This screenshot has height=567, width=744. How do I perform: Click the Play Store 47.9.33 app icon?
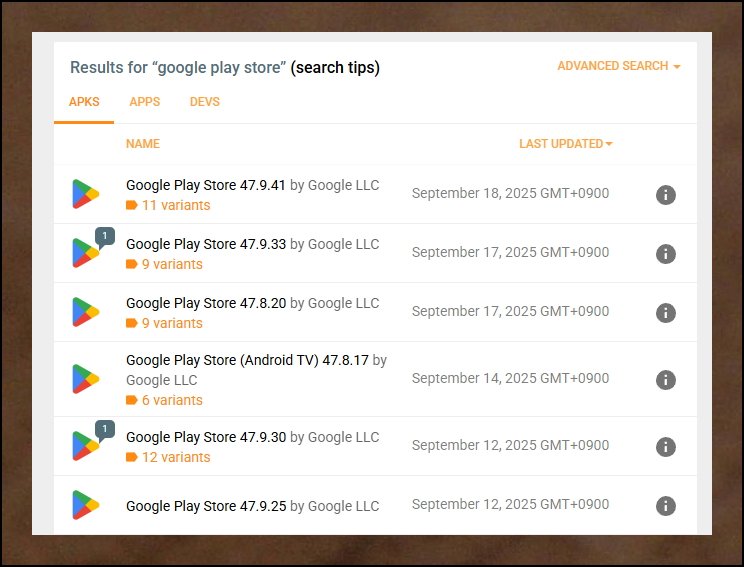pyautogui.click(x=85, y=253)
